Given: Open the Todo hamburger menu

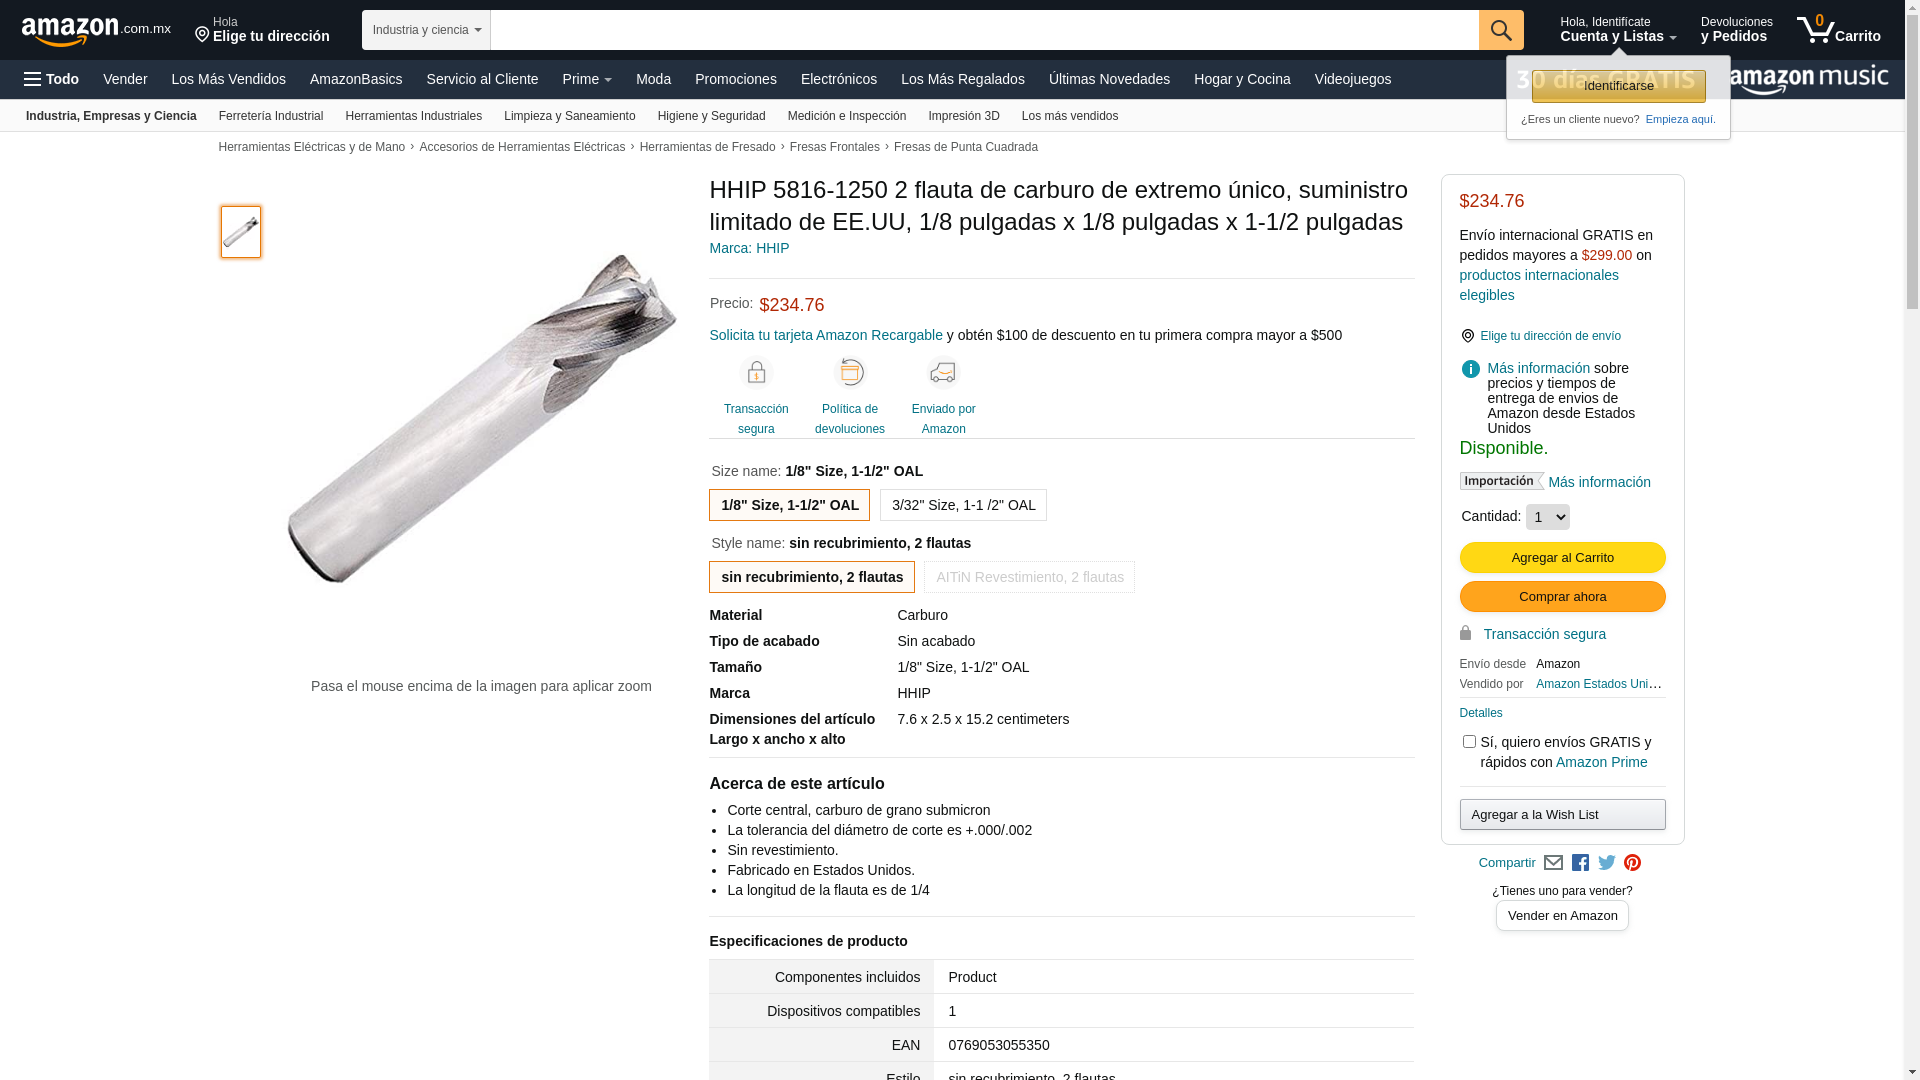Looking at the screenshot, I should 51,79.
